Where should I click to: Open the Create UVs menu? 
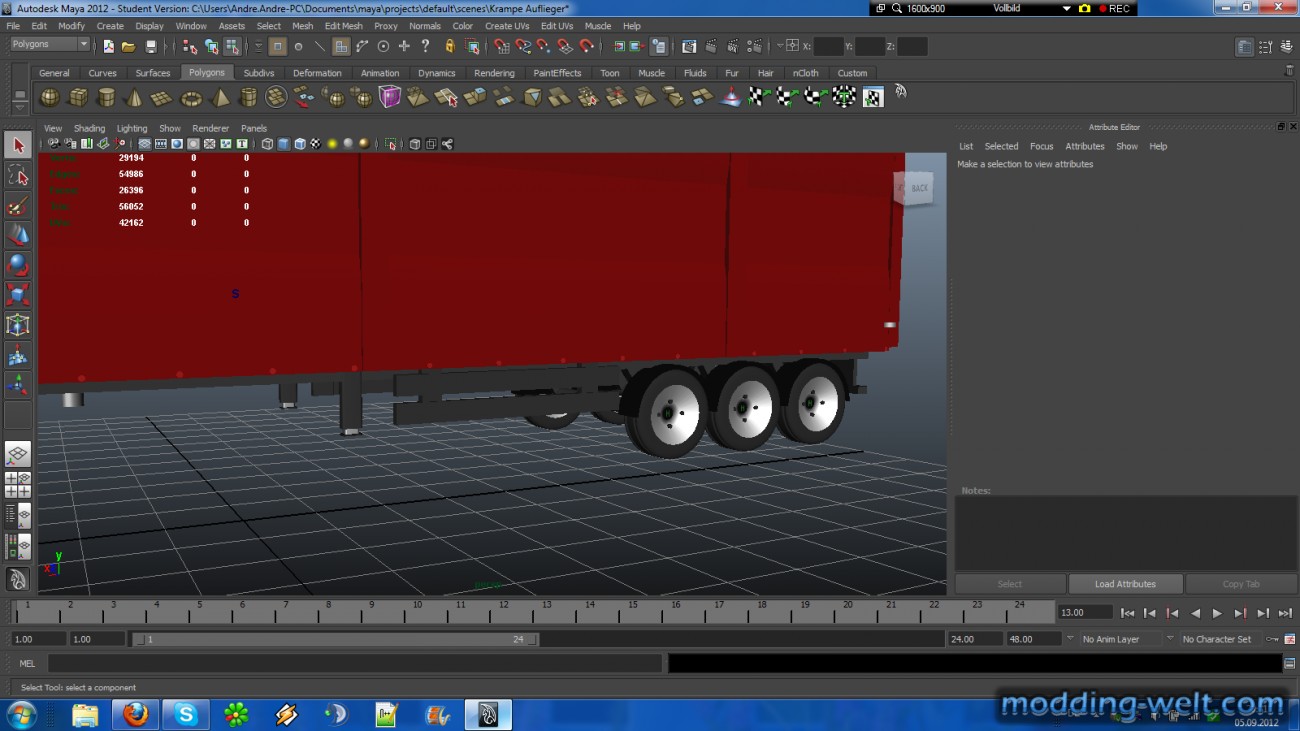pyautogui.click(x=507, y=26)
